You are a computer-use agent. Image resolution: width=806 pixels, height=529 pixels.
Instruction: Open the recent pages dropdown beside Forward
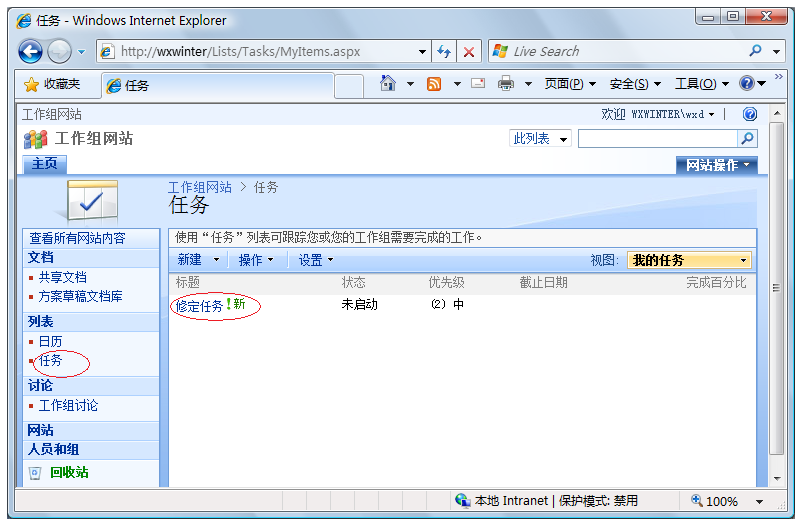81,52
